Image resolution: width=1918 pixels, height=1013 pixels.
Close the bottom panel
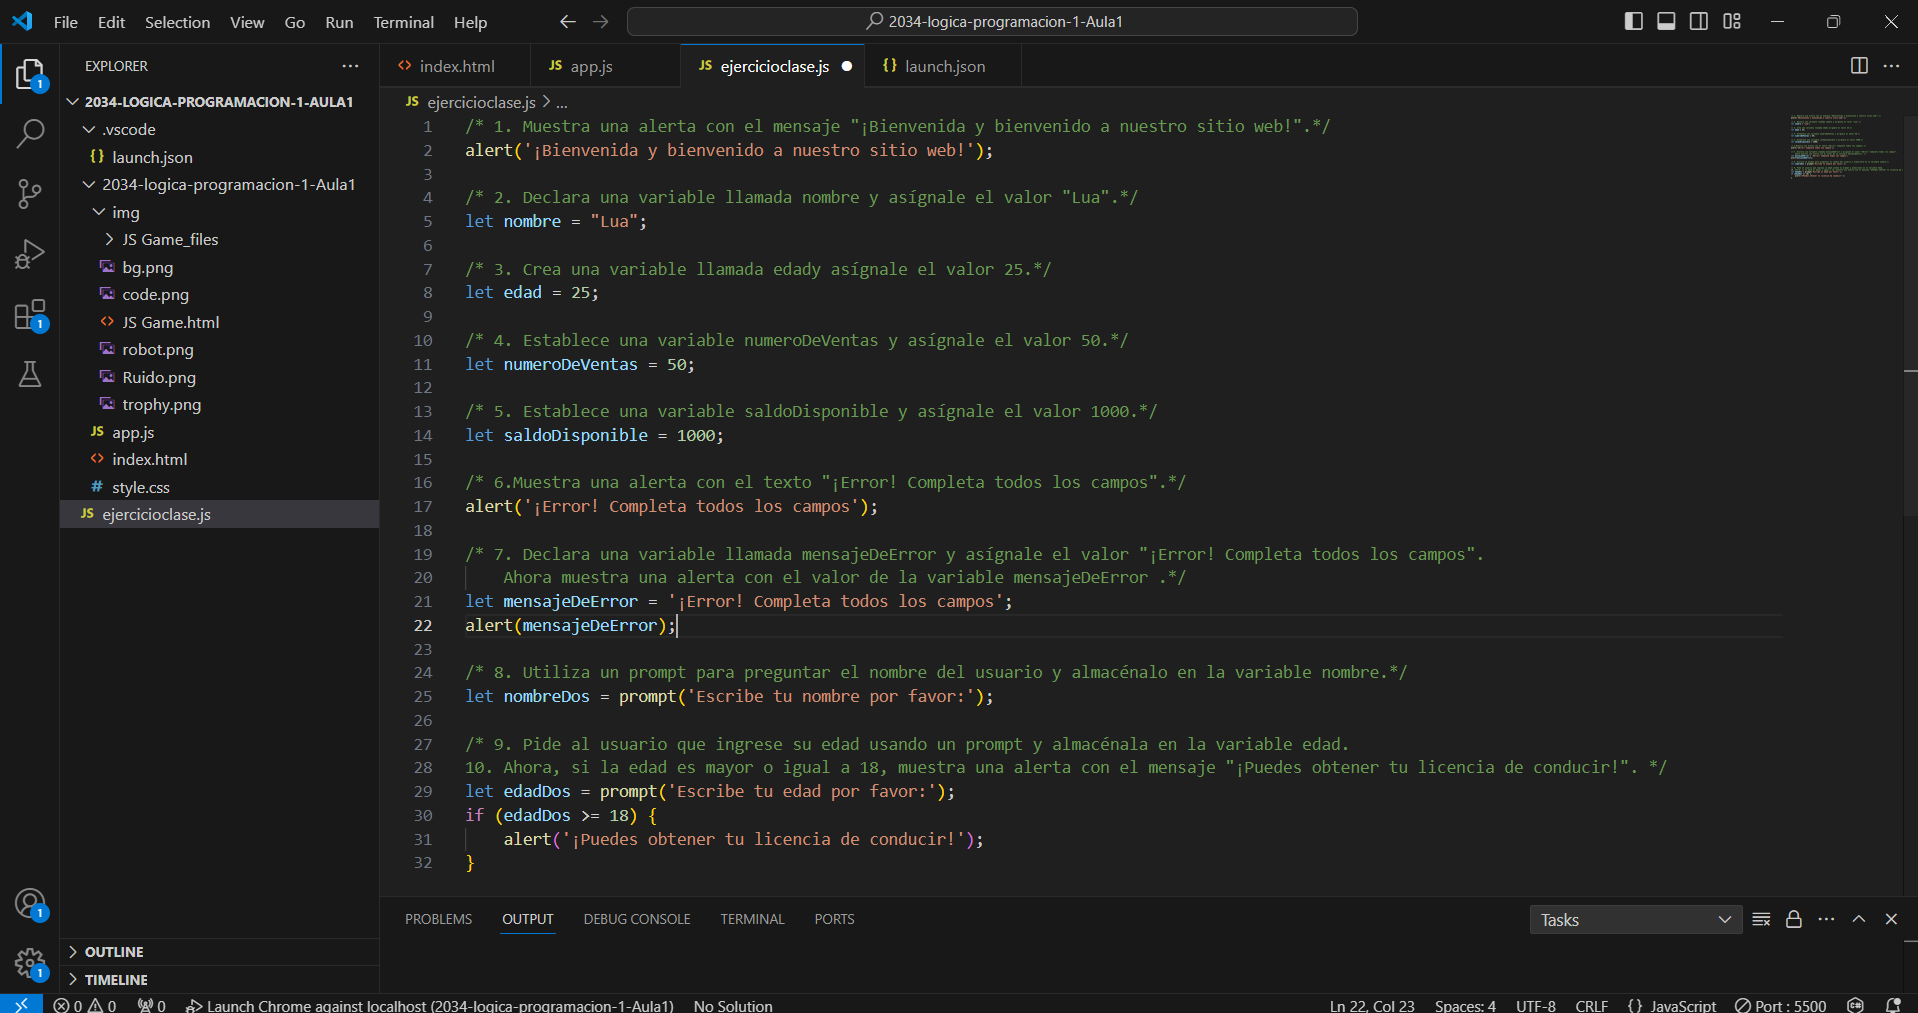pos(1891,919)
